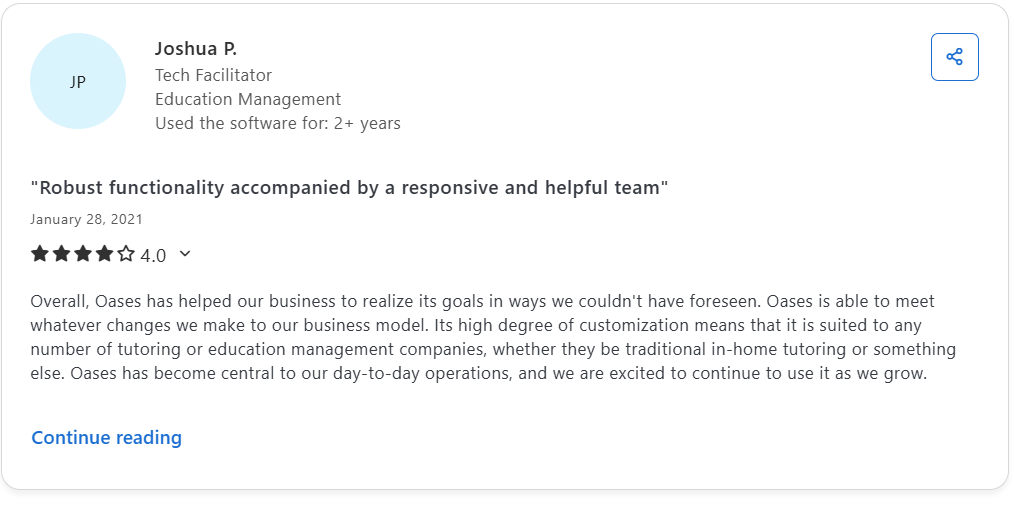The width and height of the screenshot is (1014, 507).
Task: Click the 4.0 rating score
Action: pos(153,255)
